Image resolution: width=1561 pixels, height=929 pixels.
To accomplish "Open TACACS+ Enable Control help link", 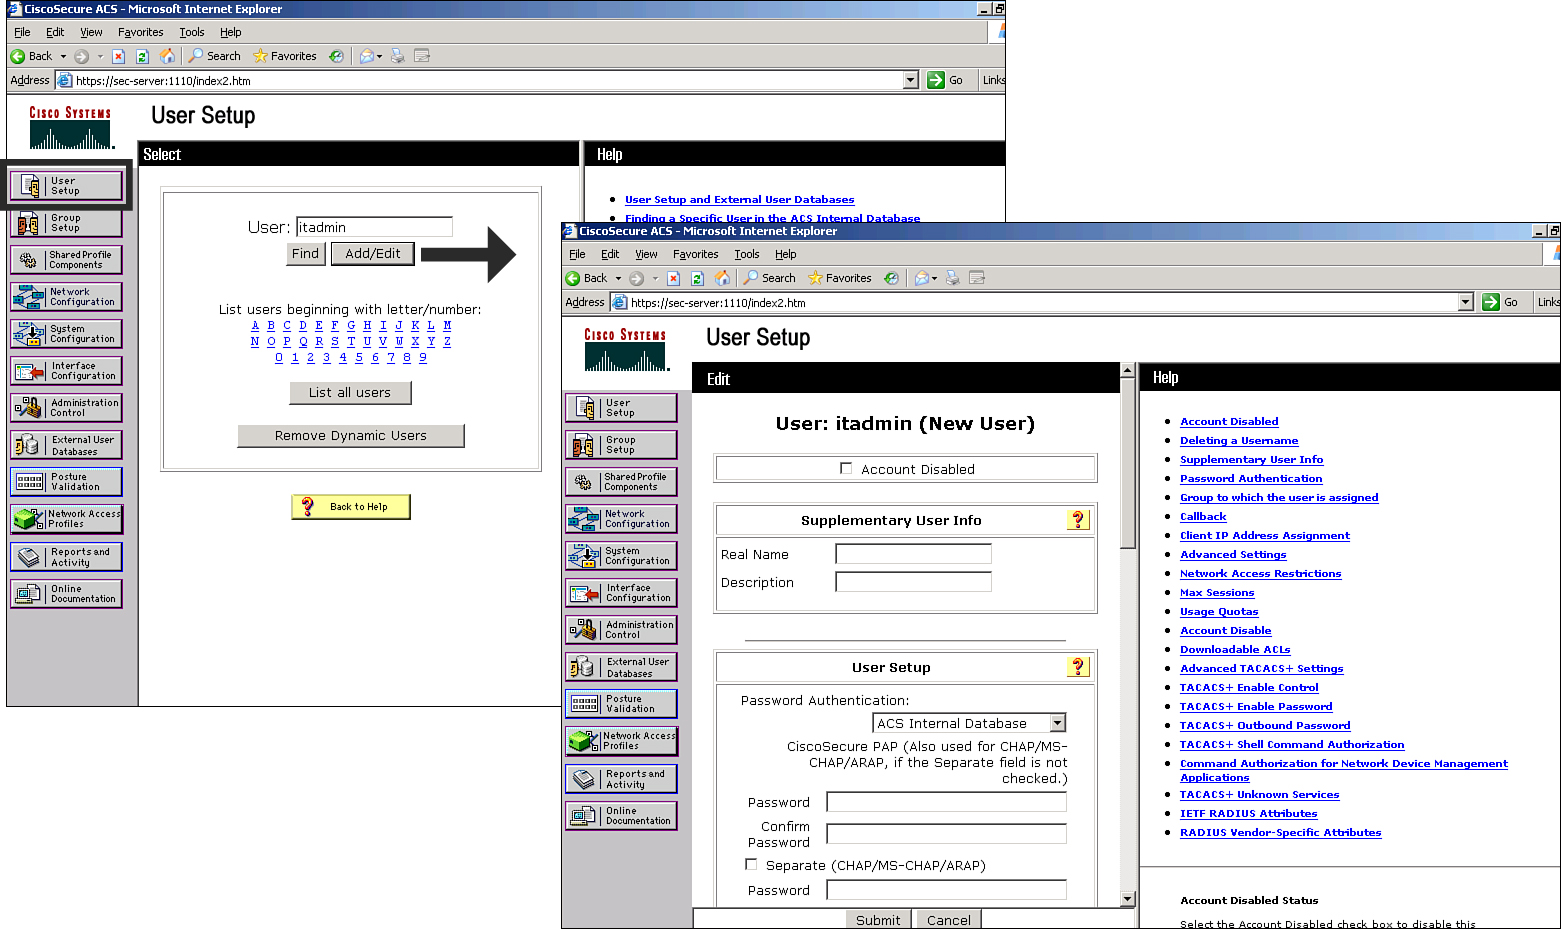I will [x=1249, y=687].
